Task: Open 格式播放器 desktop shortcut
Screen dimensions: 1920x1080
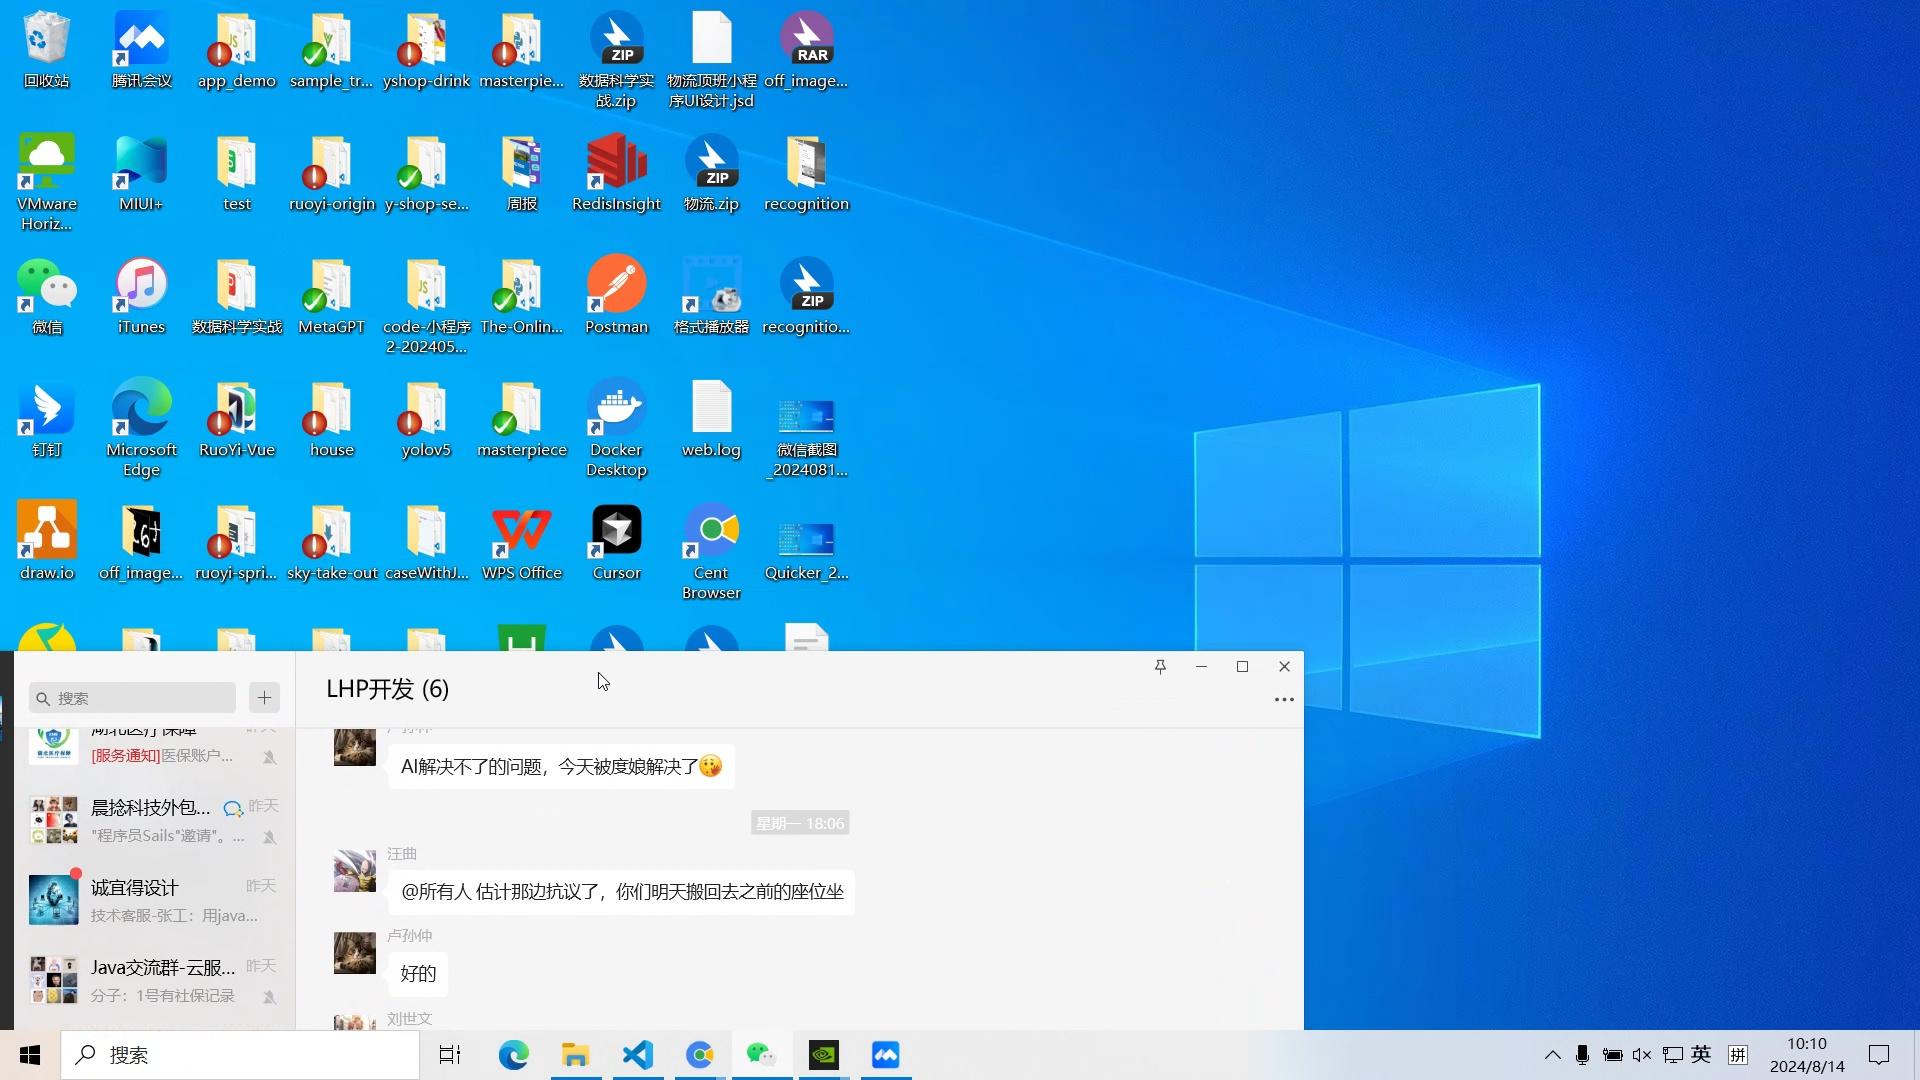Action: tap(711, 296)
